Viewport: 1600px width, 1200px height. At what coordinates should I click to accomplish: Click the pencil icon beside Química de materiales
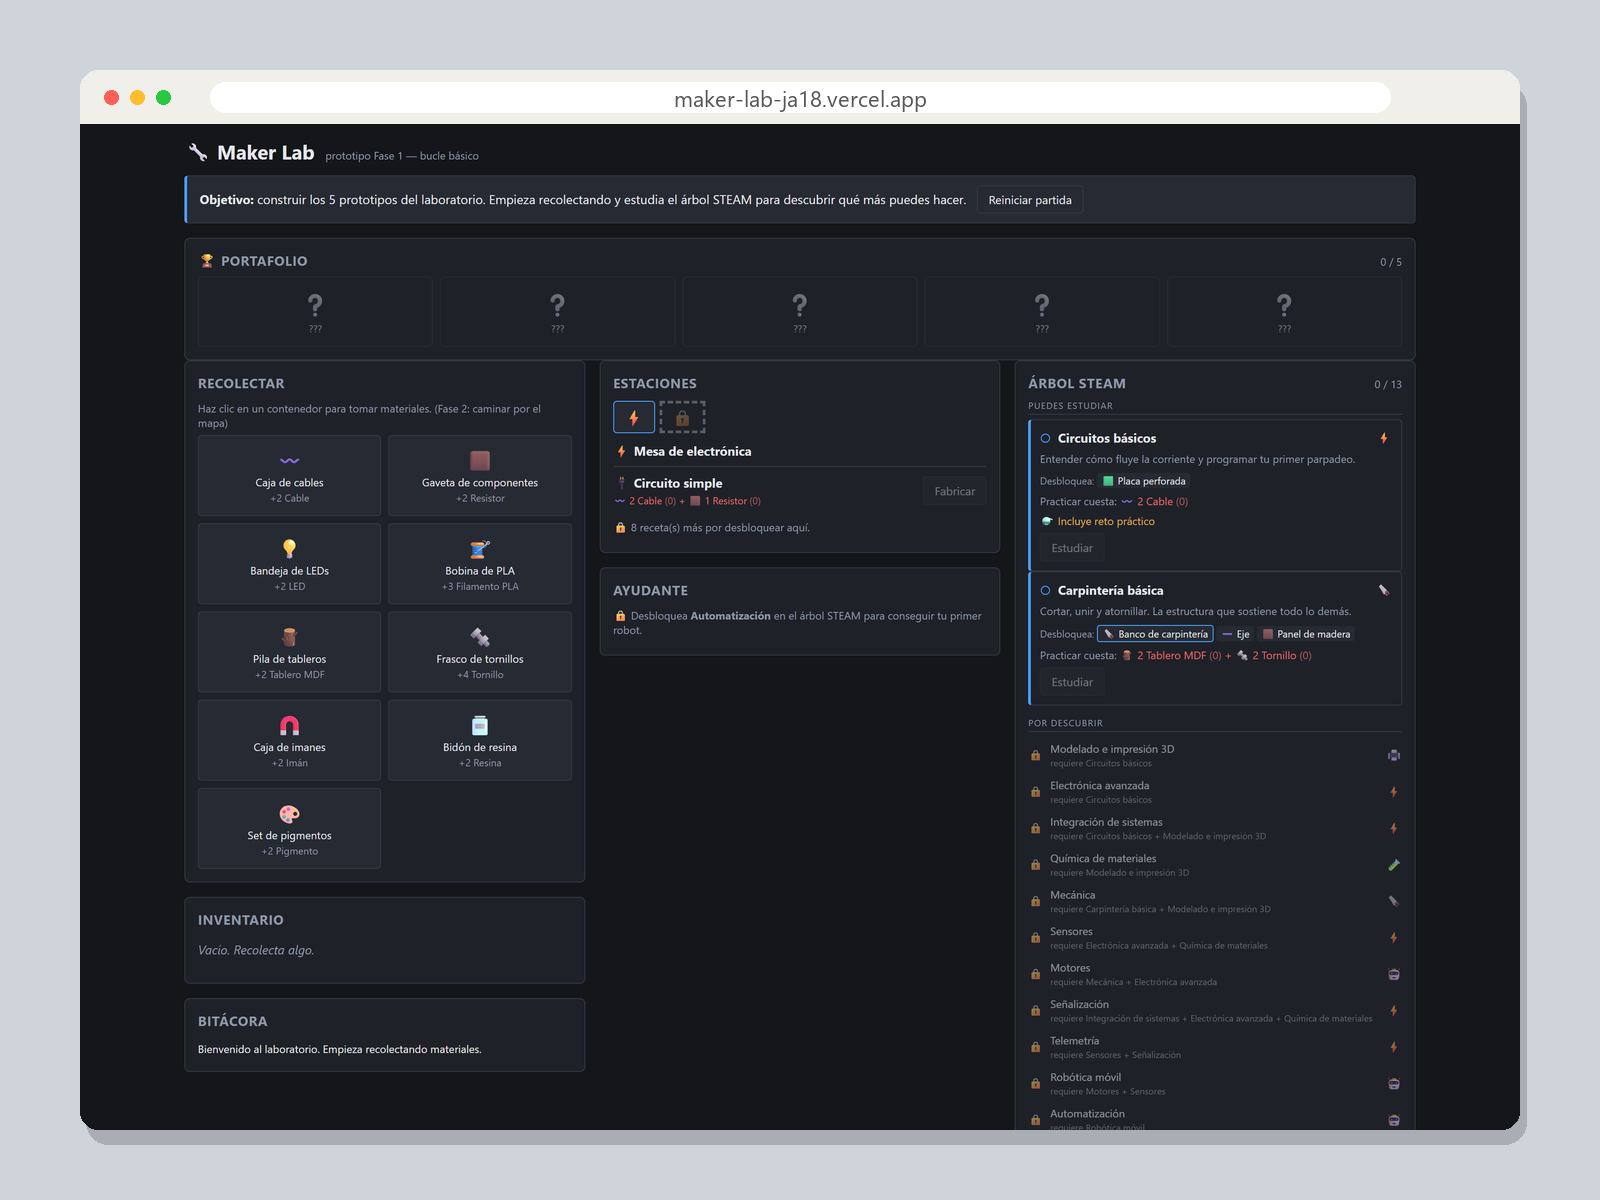pos(1394,865)
